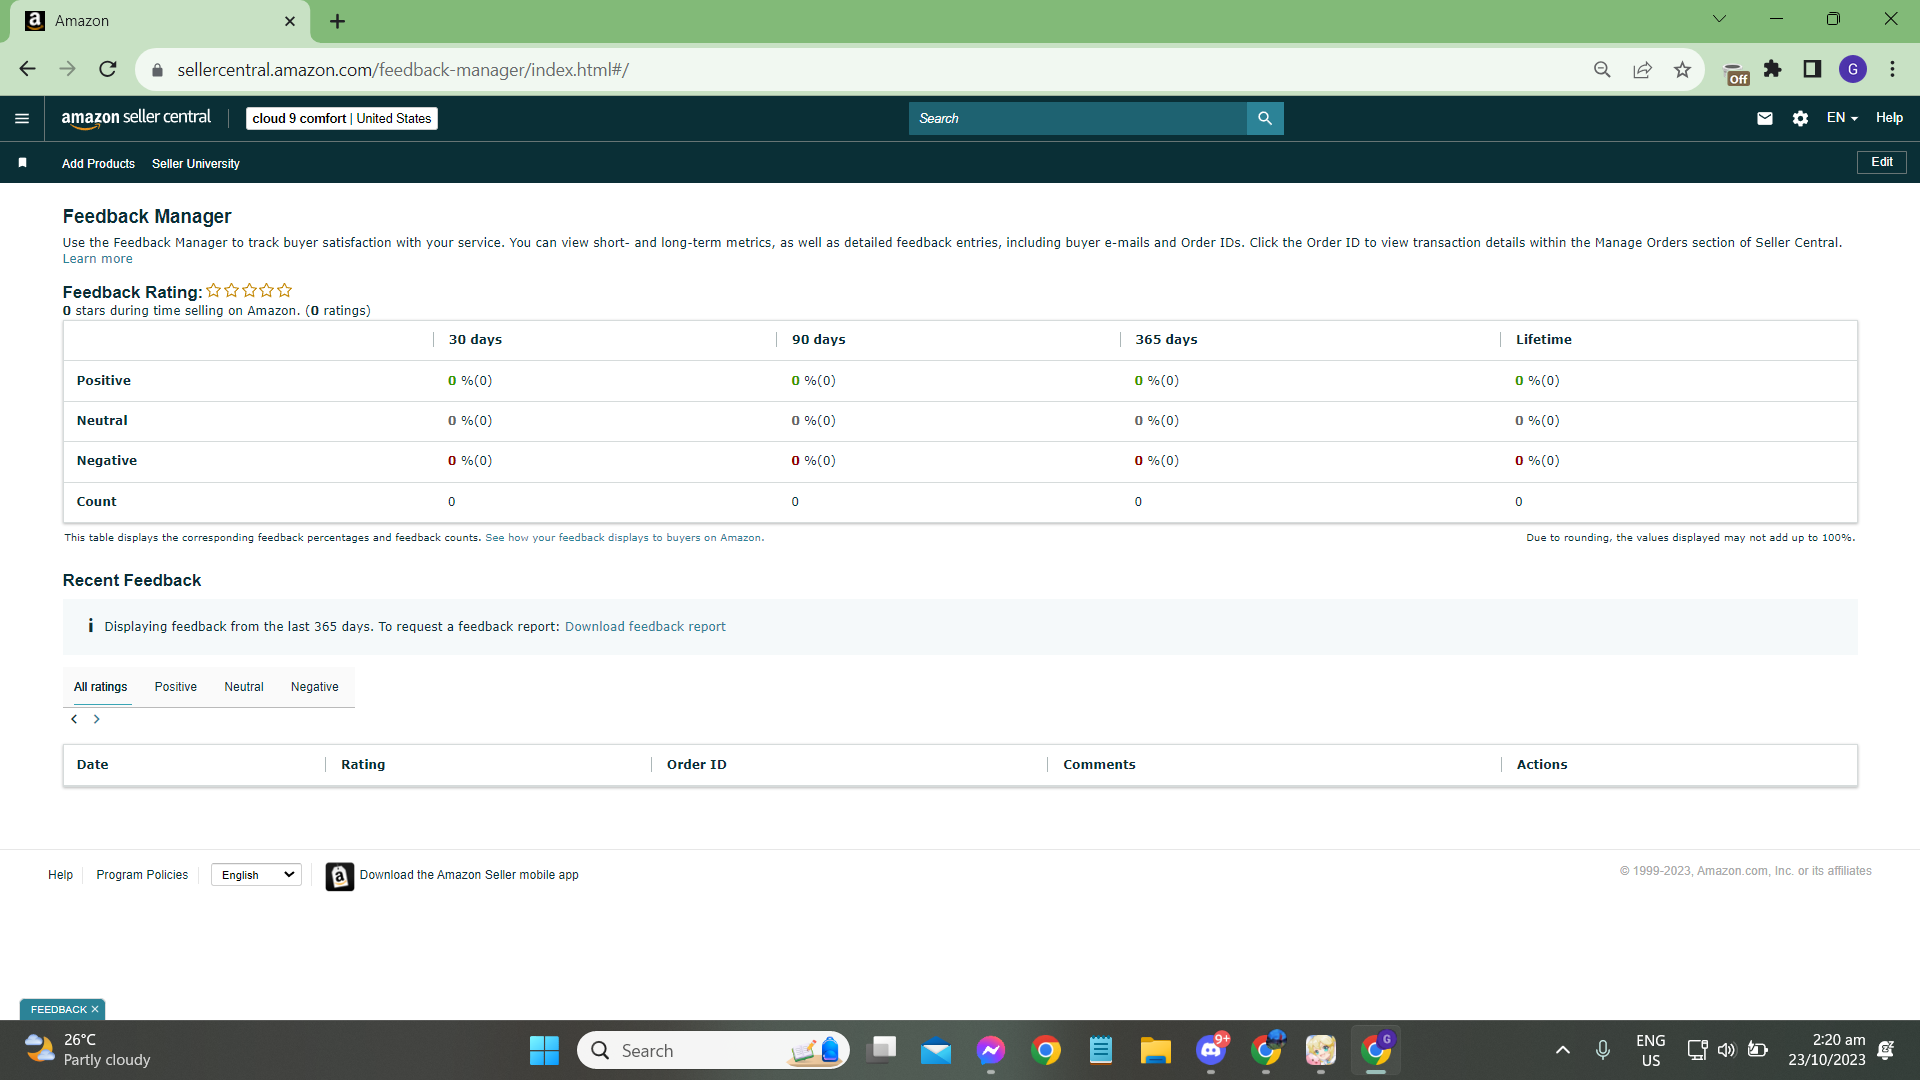Go back in browser history
Viewport: 1920px width, 1080px height.
[27, 69]
